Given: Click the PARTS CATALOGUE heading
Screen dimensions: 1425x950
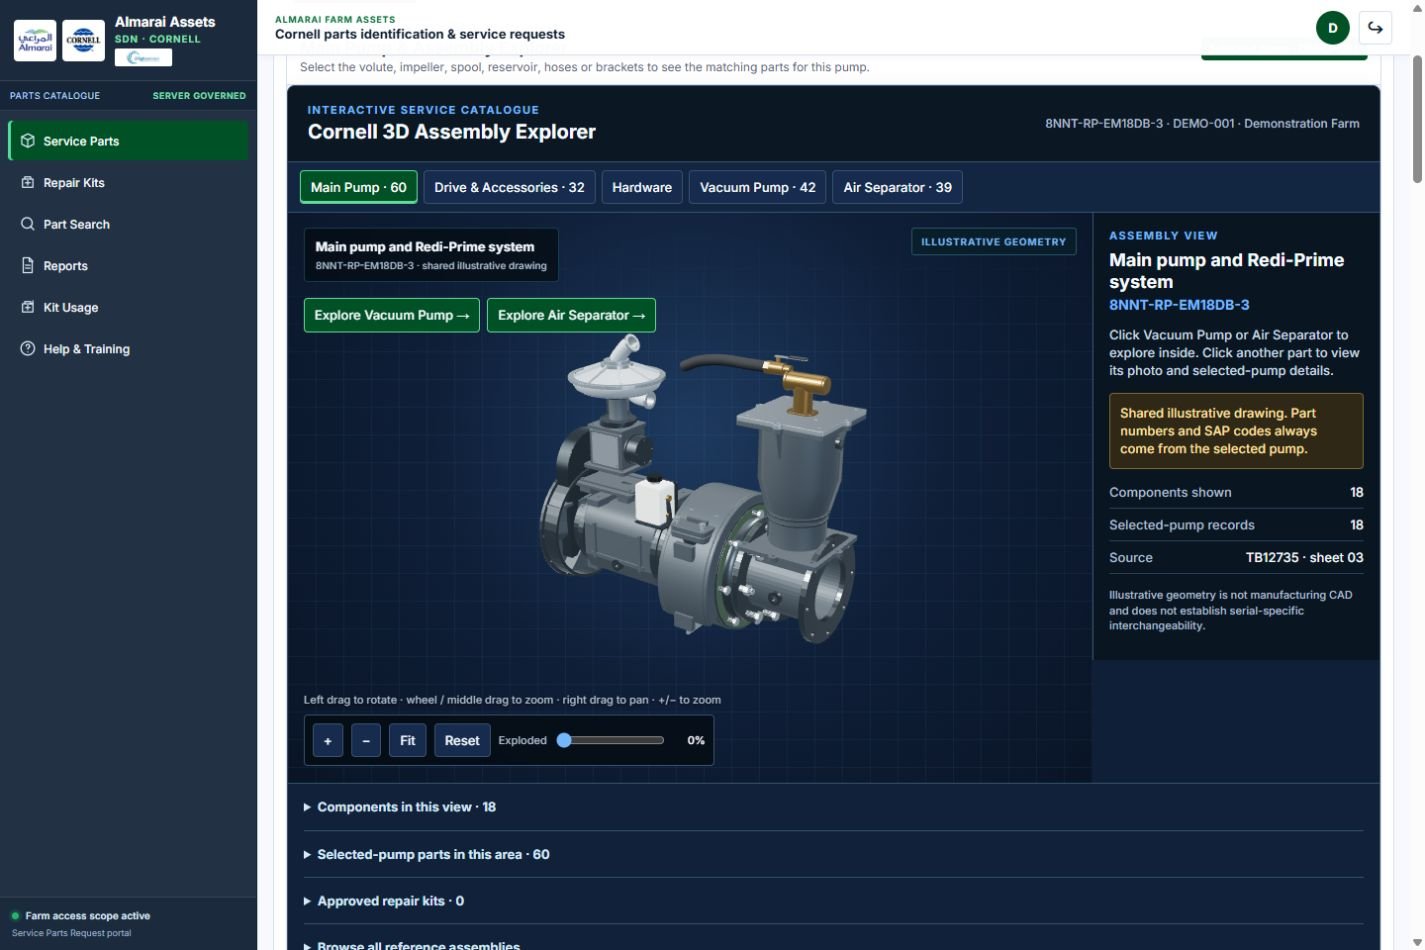Looking at the screenshot, I should click(x=55, y=96).
